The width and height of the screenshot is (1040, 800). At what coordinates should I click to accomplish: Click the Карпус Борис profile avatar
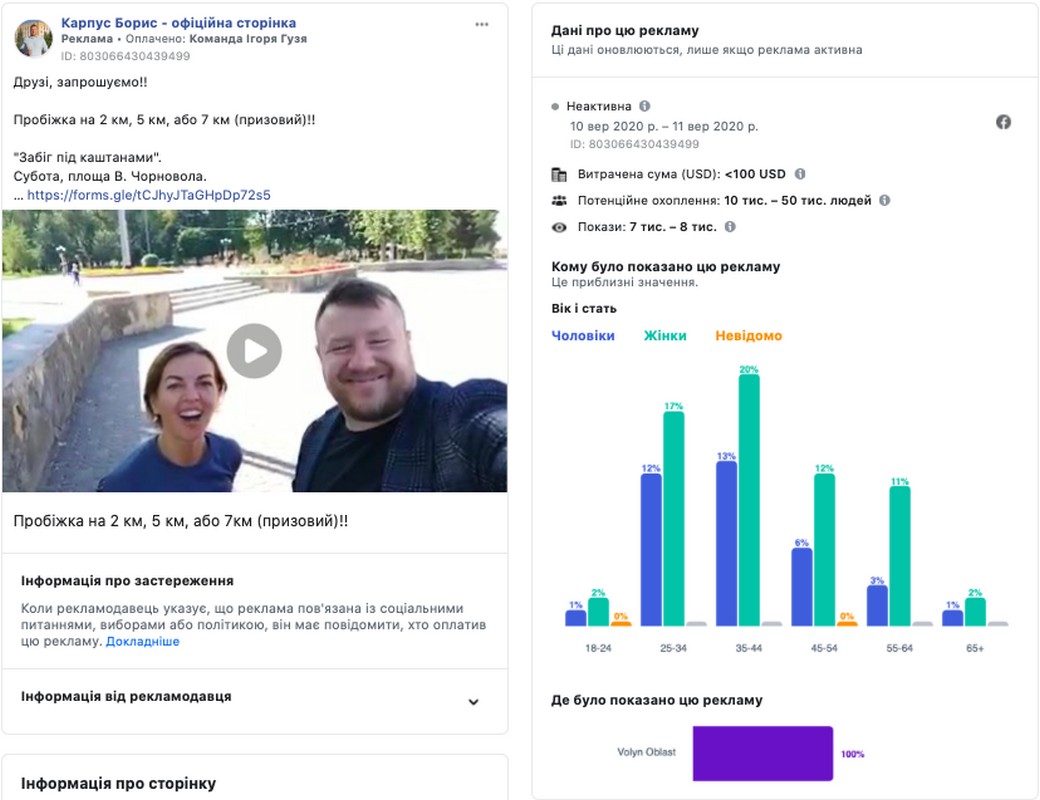33,39
